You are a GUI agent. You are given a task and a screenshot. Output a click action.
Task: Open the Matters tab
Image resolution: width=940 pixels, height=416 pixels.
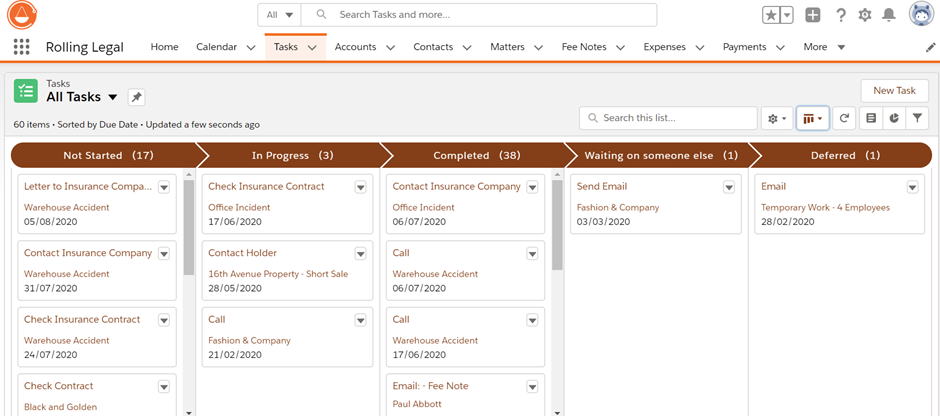click(507, 47)
